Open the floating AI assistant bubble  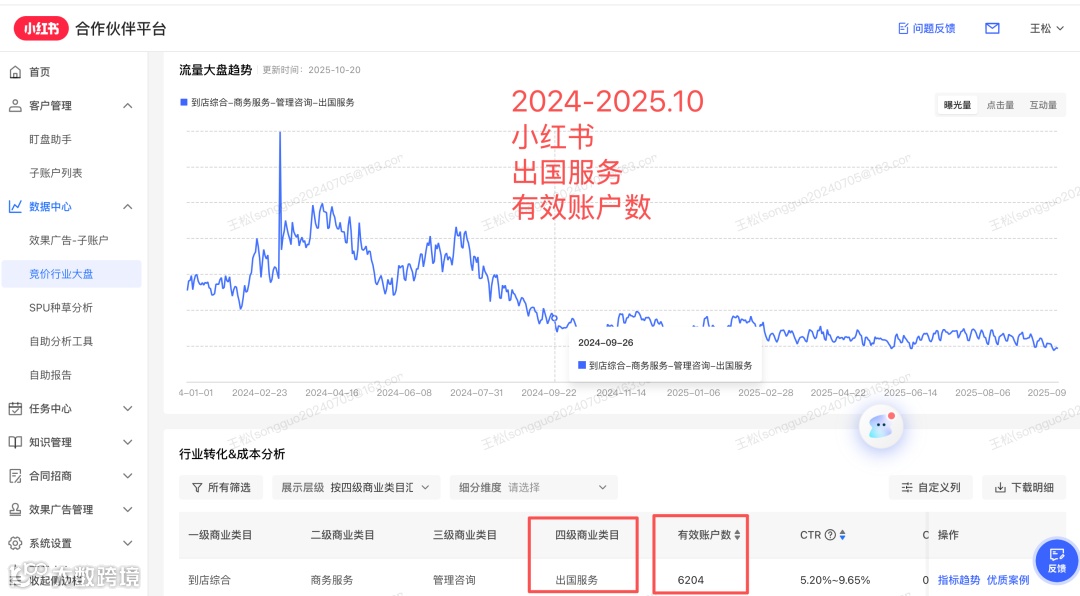click(881, 426)
